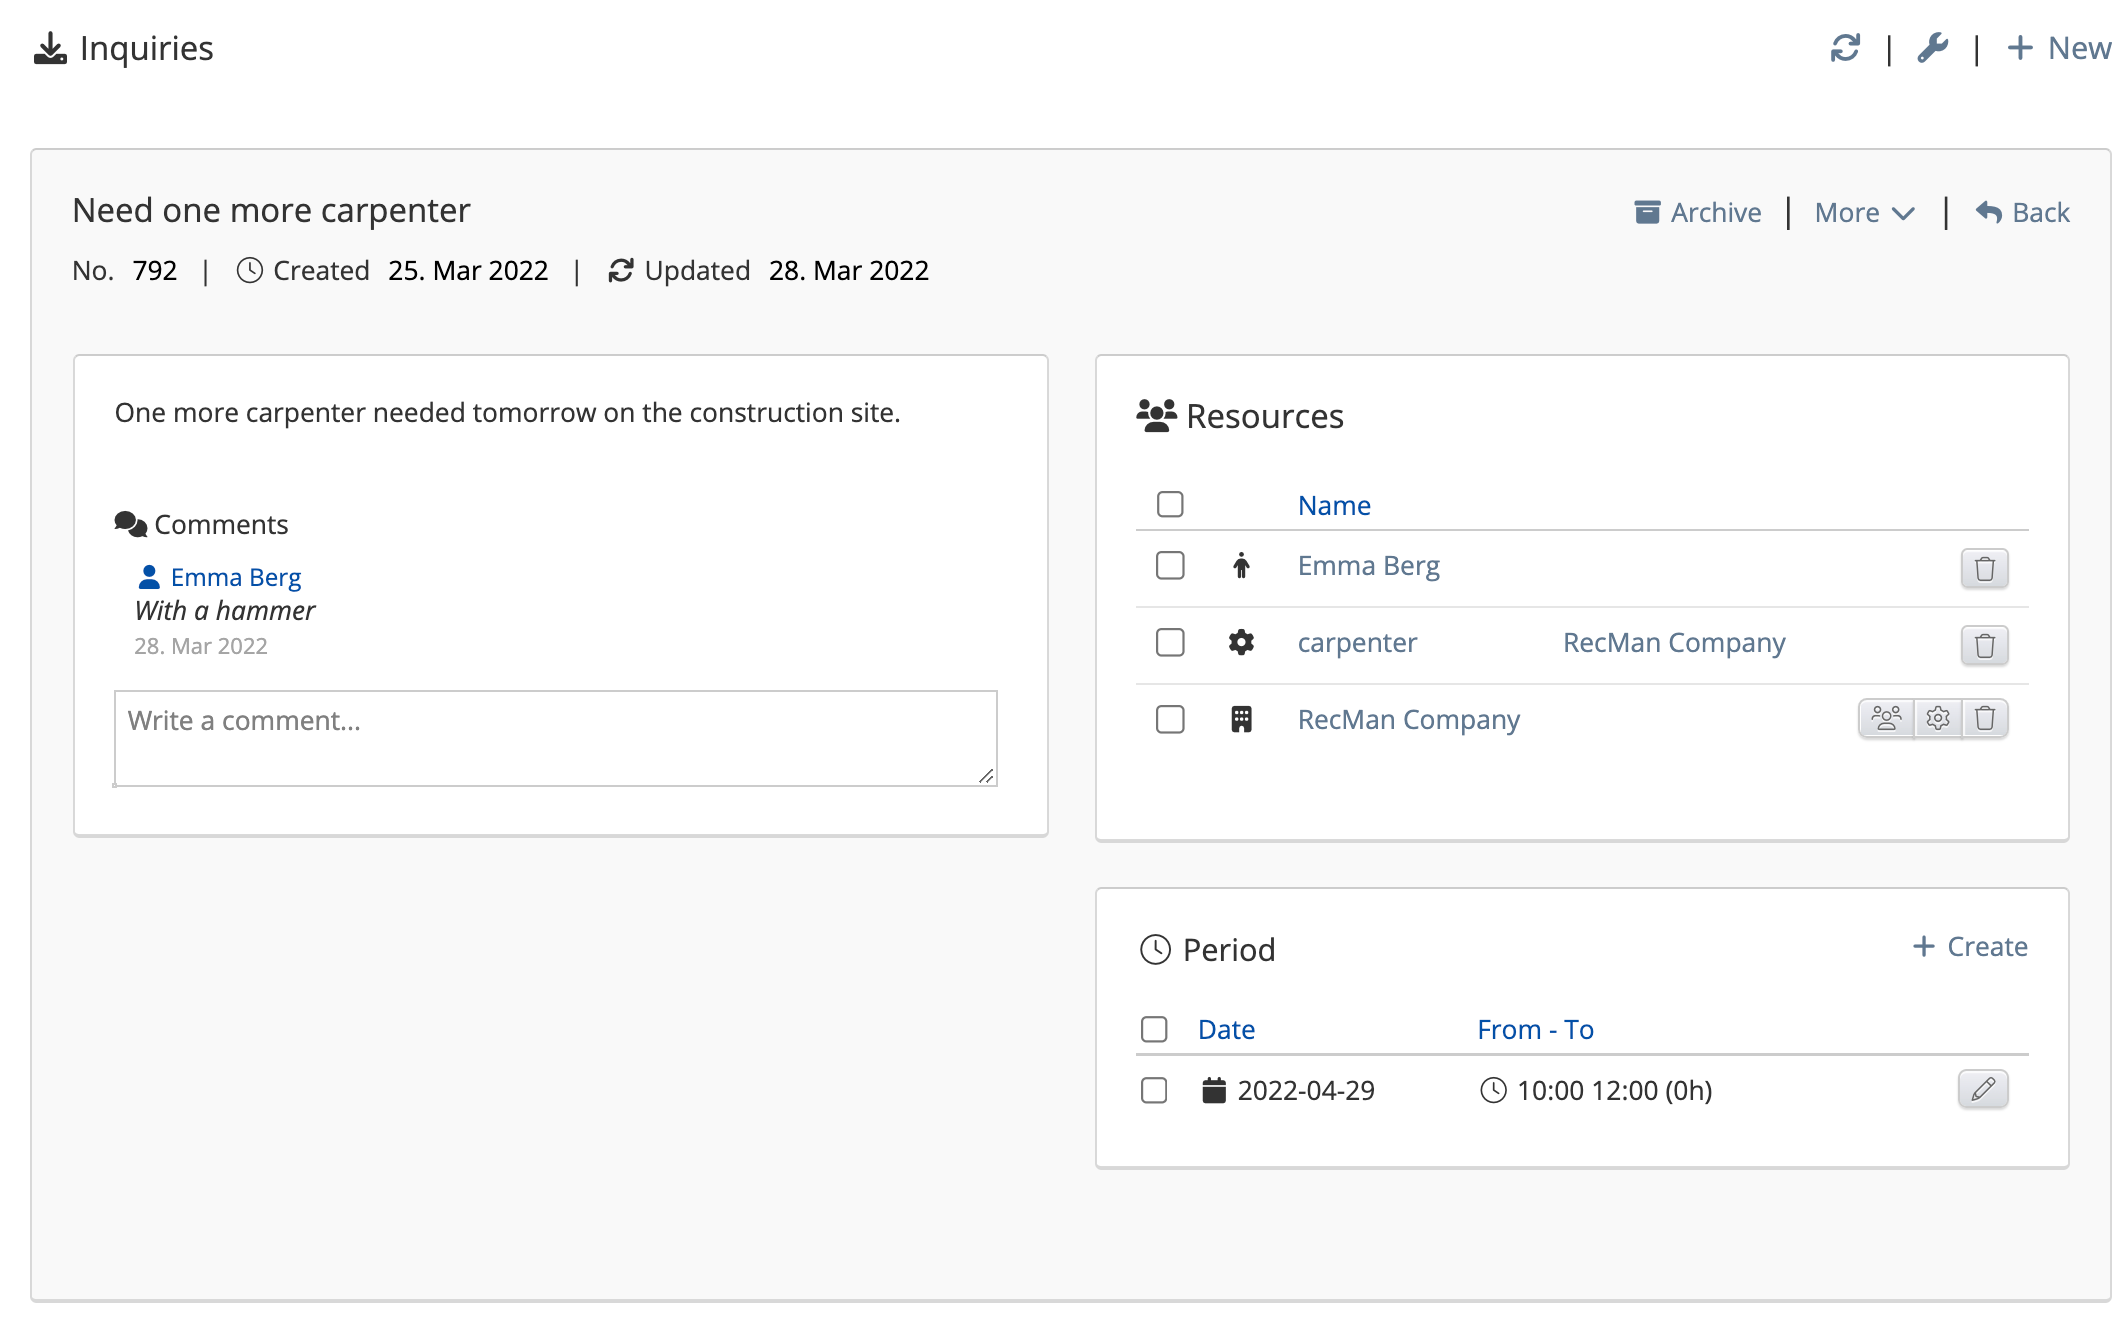Image resolution: width=2128 pixels, height=1324 pixels.
Task: Archive this inquiry
Action: (1697, 213)
